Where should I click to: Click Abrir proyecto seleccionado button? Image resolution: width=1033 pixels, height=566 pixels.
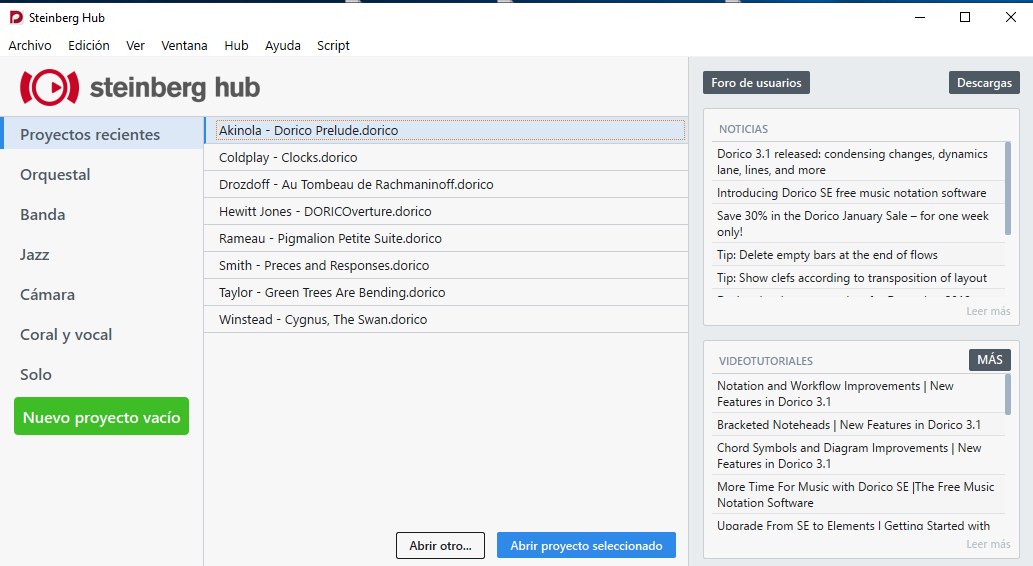click(x=586, y=546)
